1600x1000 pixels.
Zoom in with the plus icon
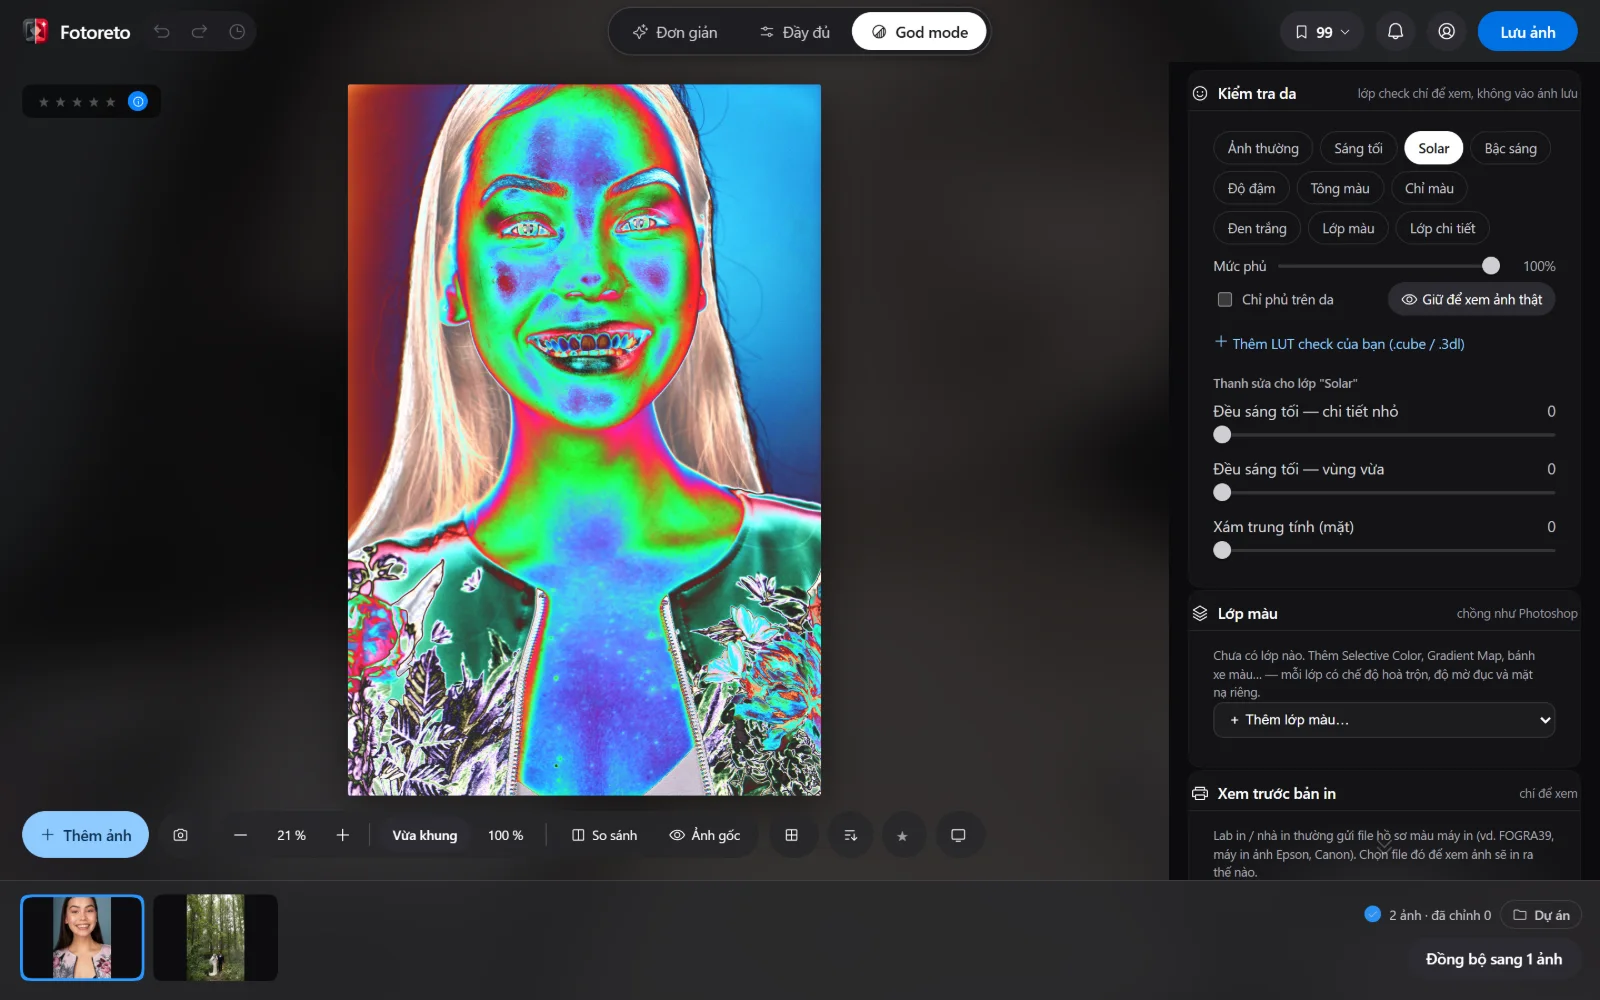(342, 835)
